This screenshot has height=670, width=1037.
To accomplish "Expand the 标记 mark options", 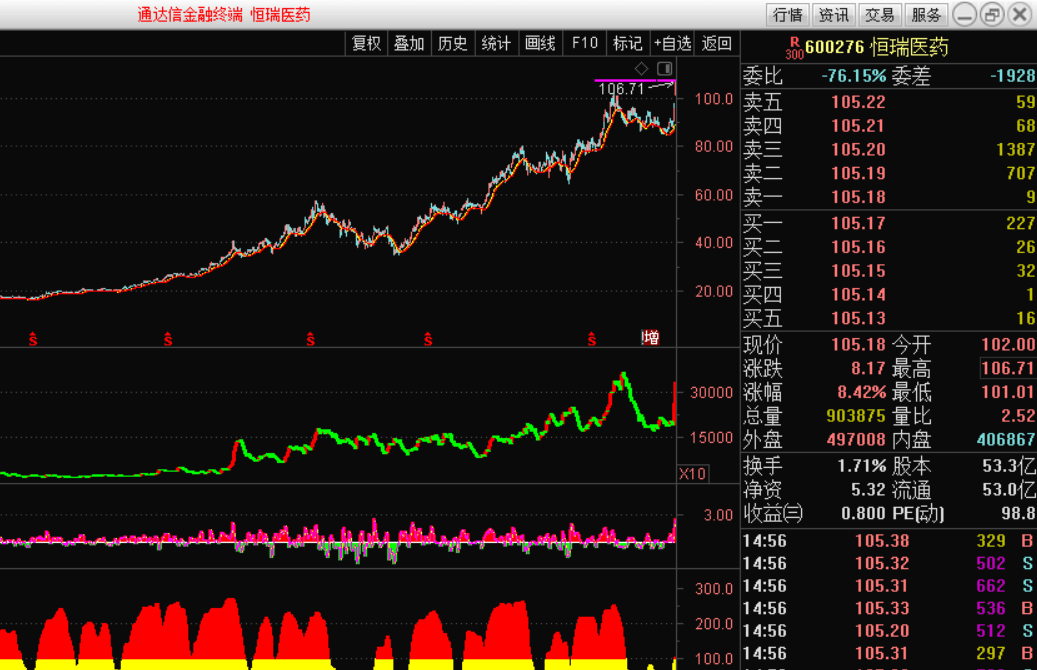I will click(627, 43).
